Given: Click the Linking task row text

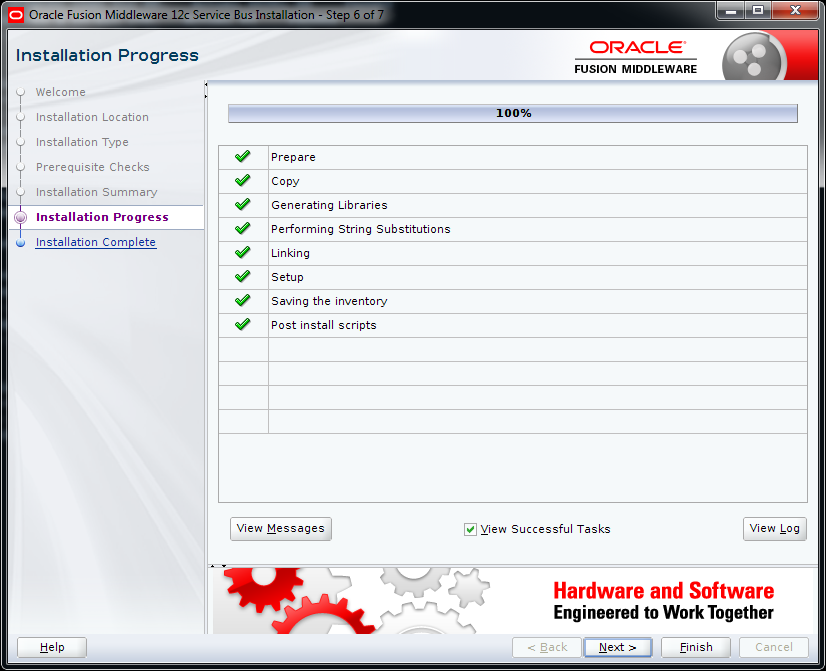Looking at the screenshot, I should pyautogui.click(x=290, y=253).
